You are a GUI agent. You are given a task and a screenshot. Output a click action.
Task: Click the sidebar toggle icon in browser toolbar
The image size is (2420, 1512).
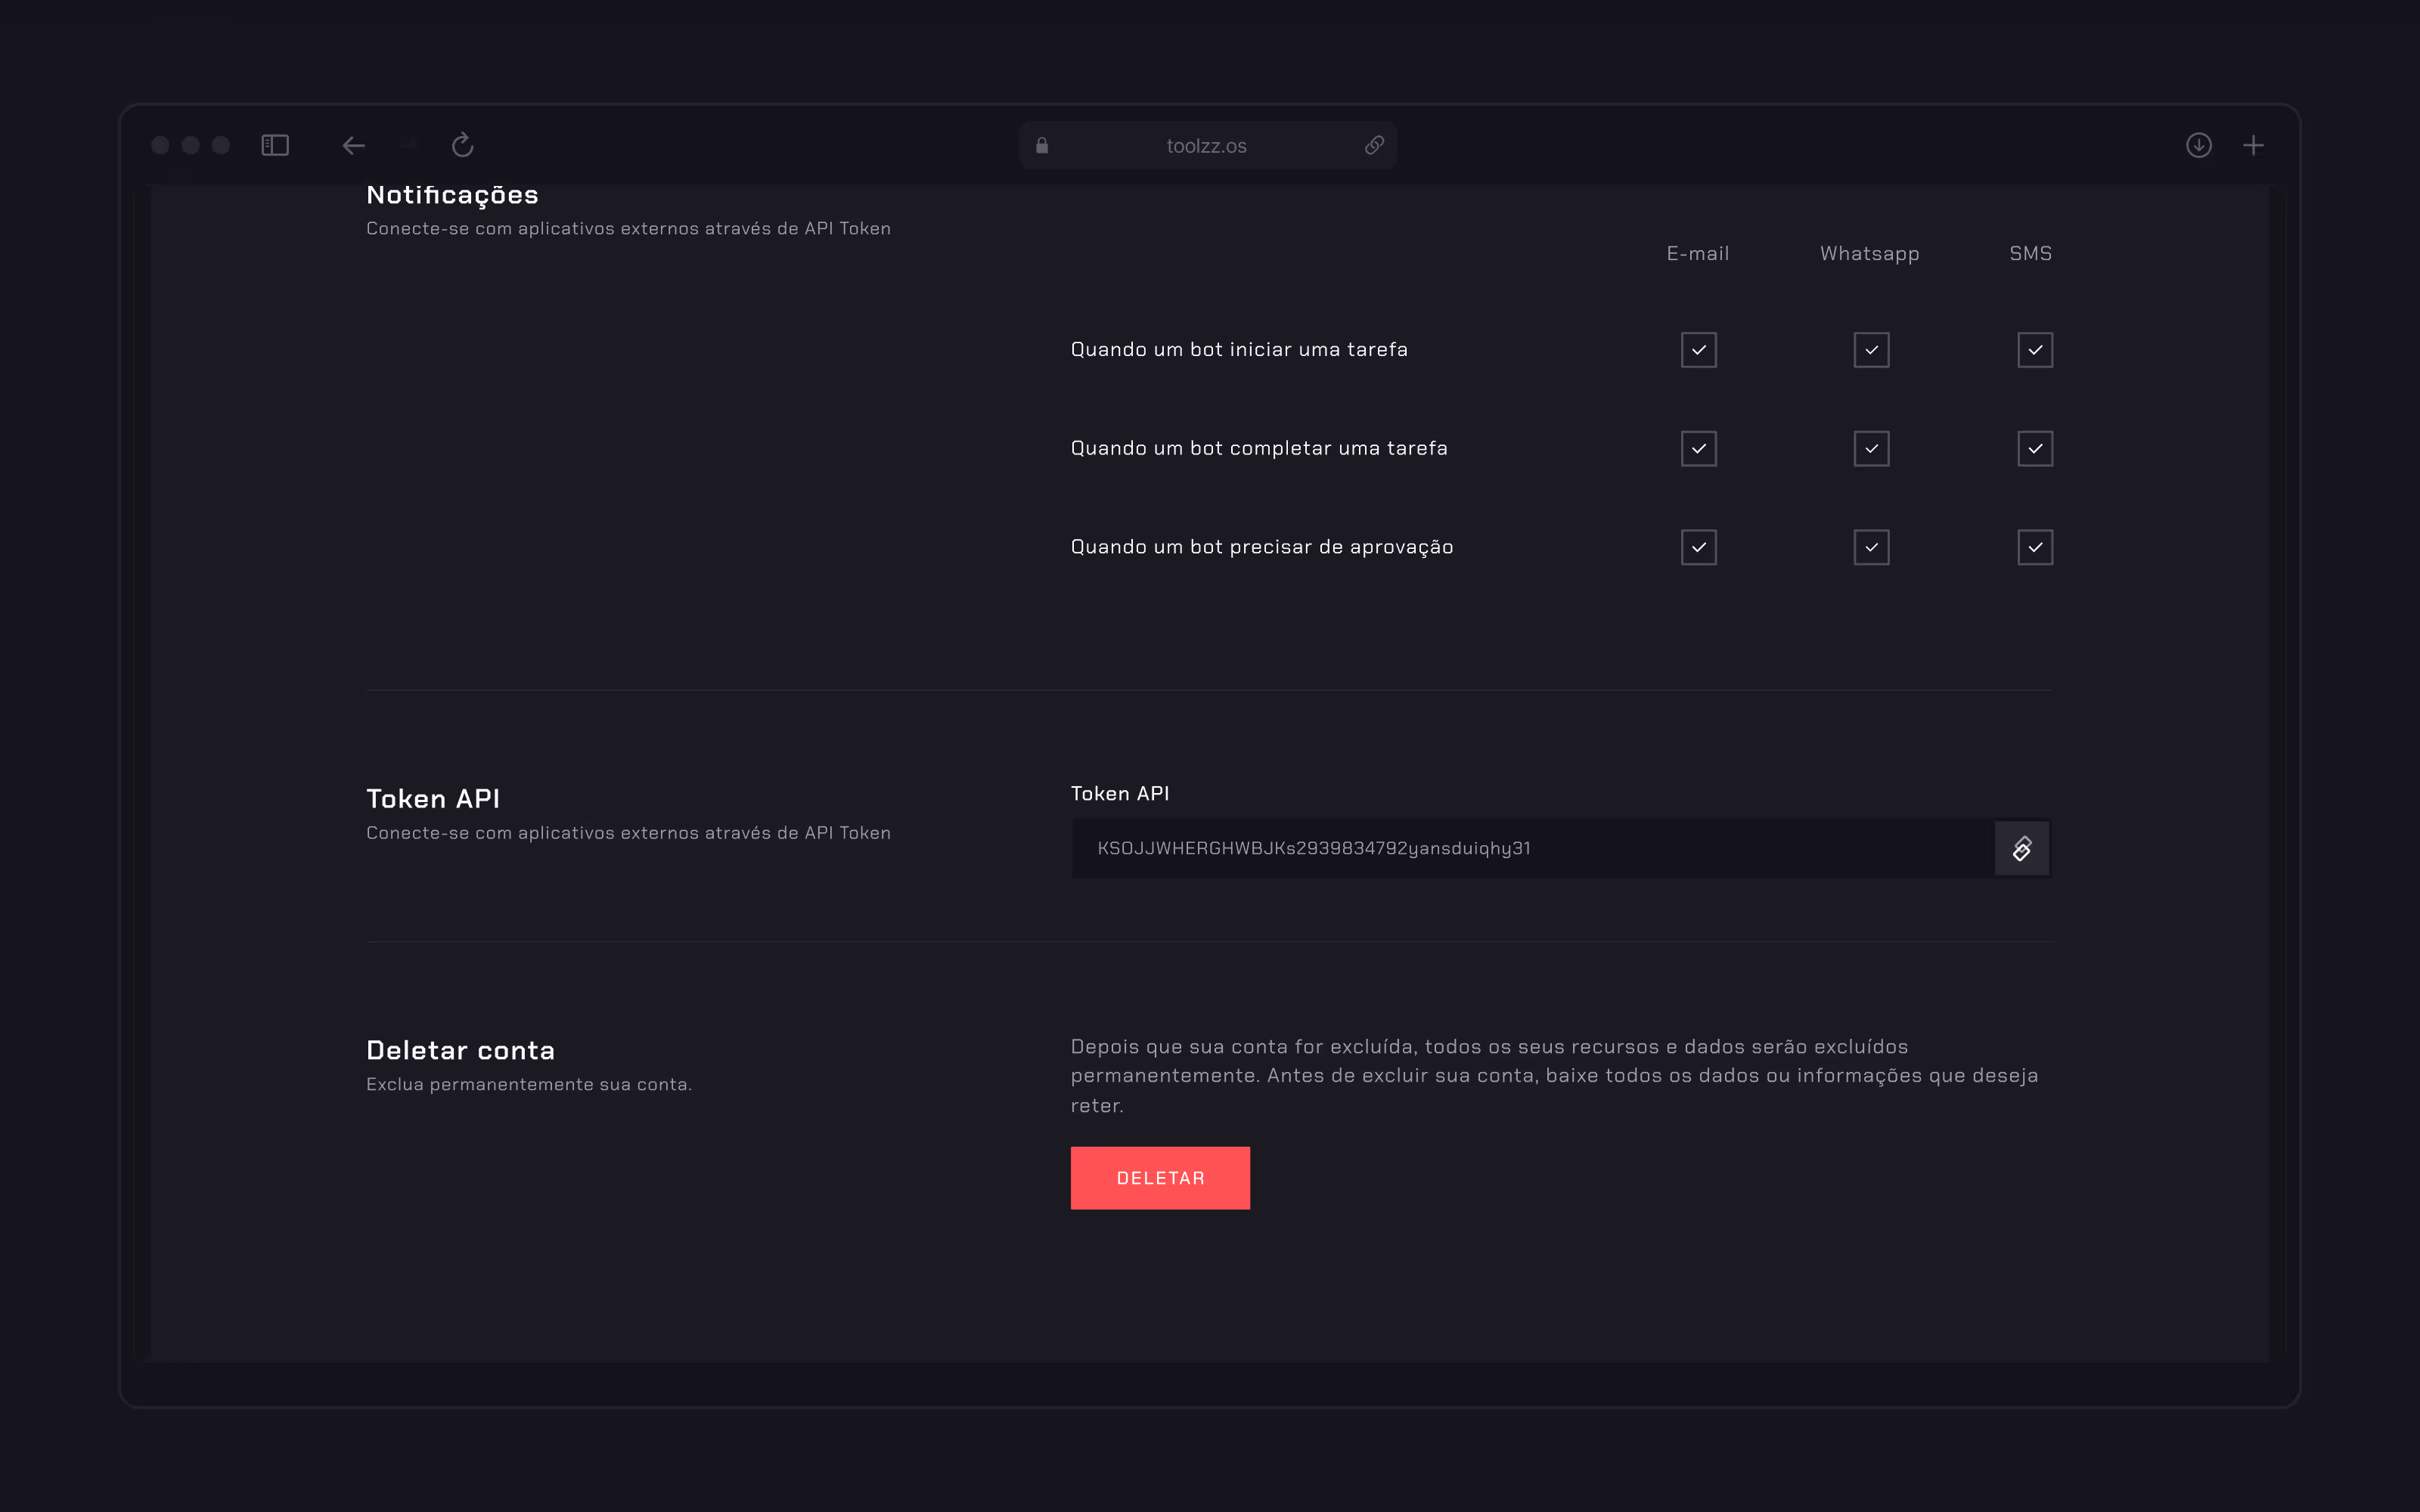(x=275, y=146)
